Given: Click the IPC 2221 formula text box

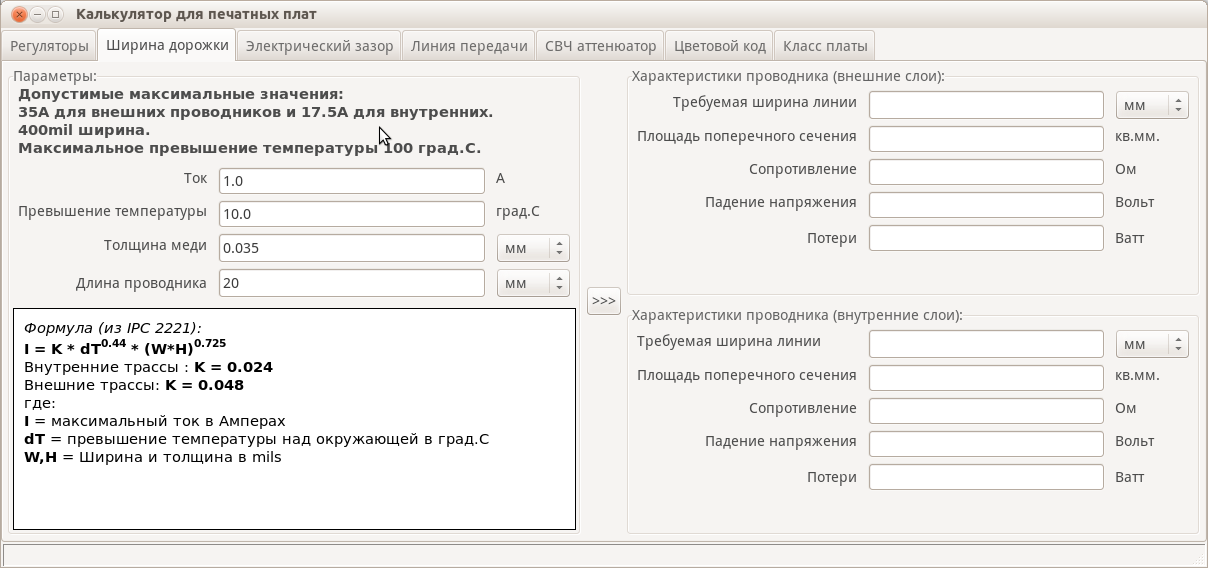Looking at the screenshot, I should click(294, 419).
